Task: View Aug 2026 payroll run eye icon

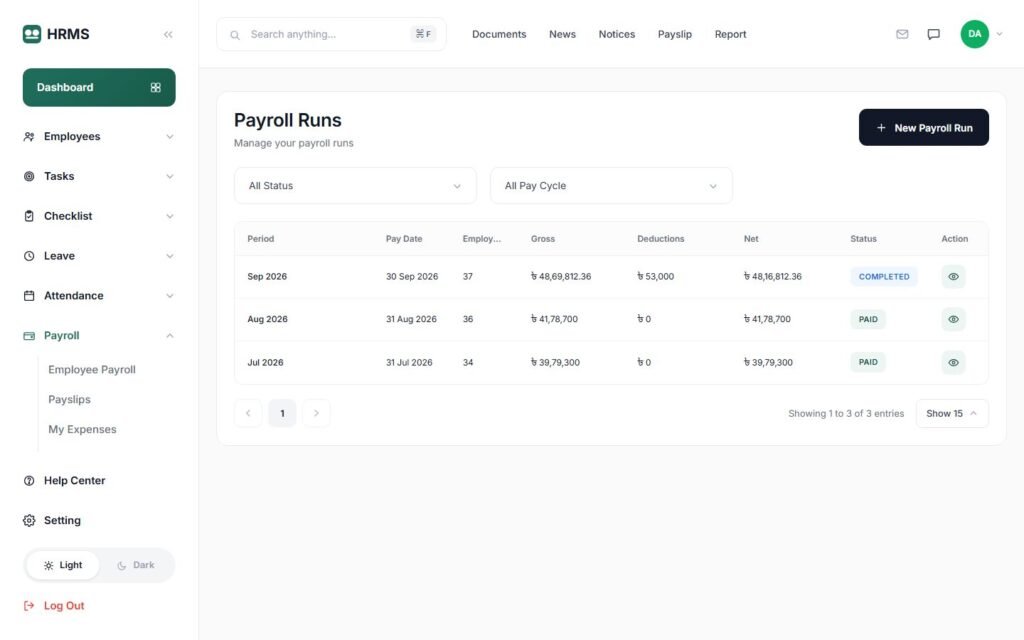Action: pos(953,319)
